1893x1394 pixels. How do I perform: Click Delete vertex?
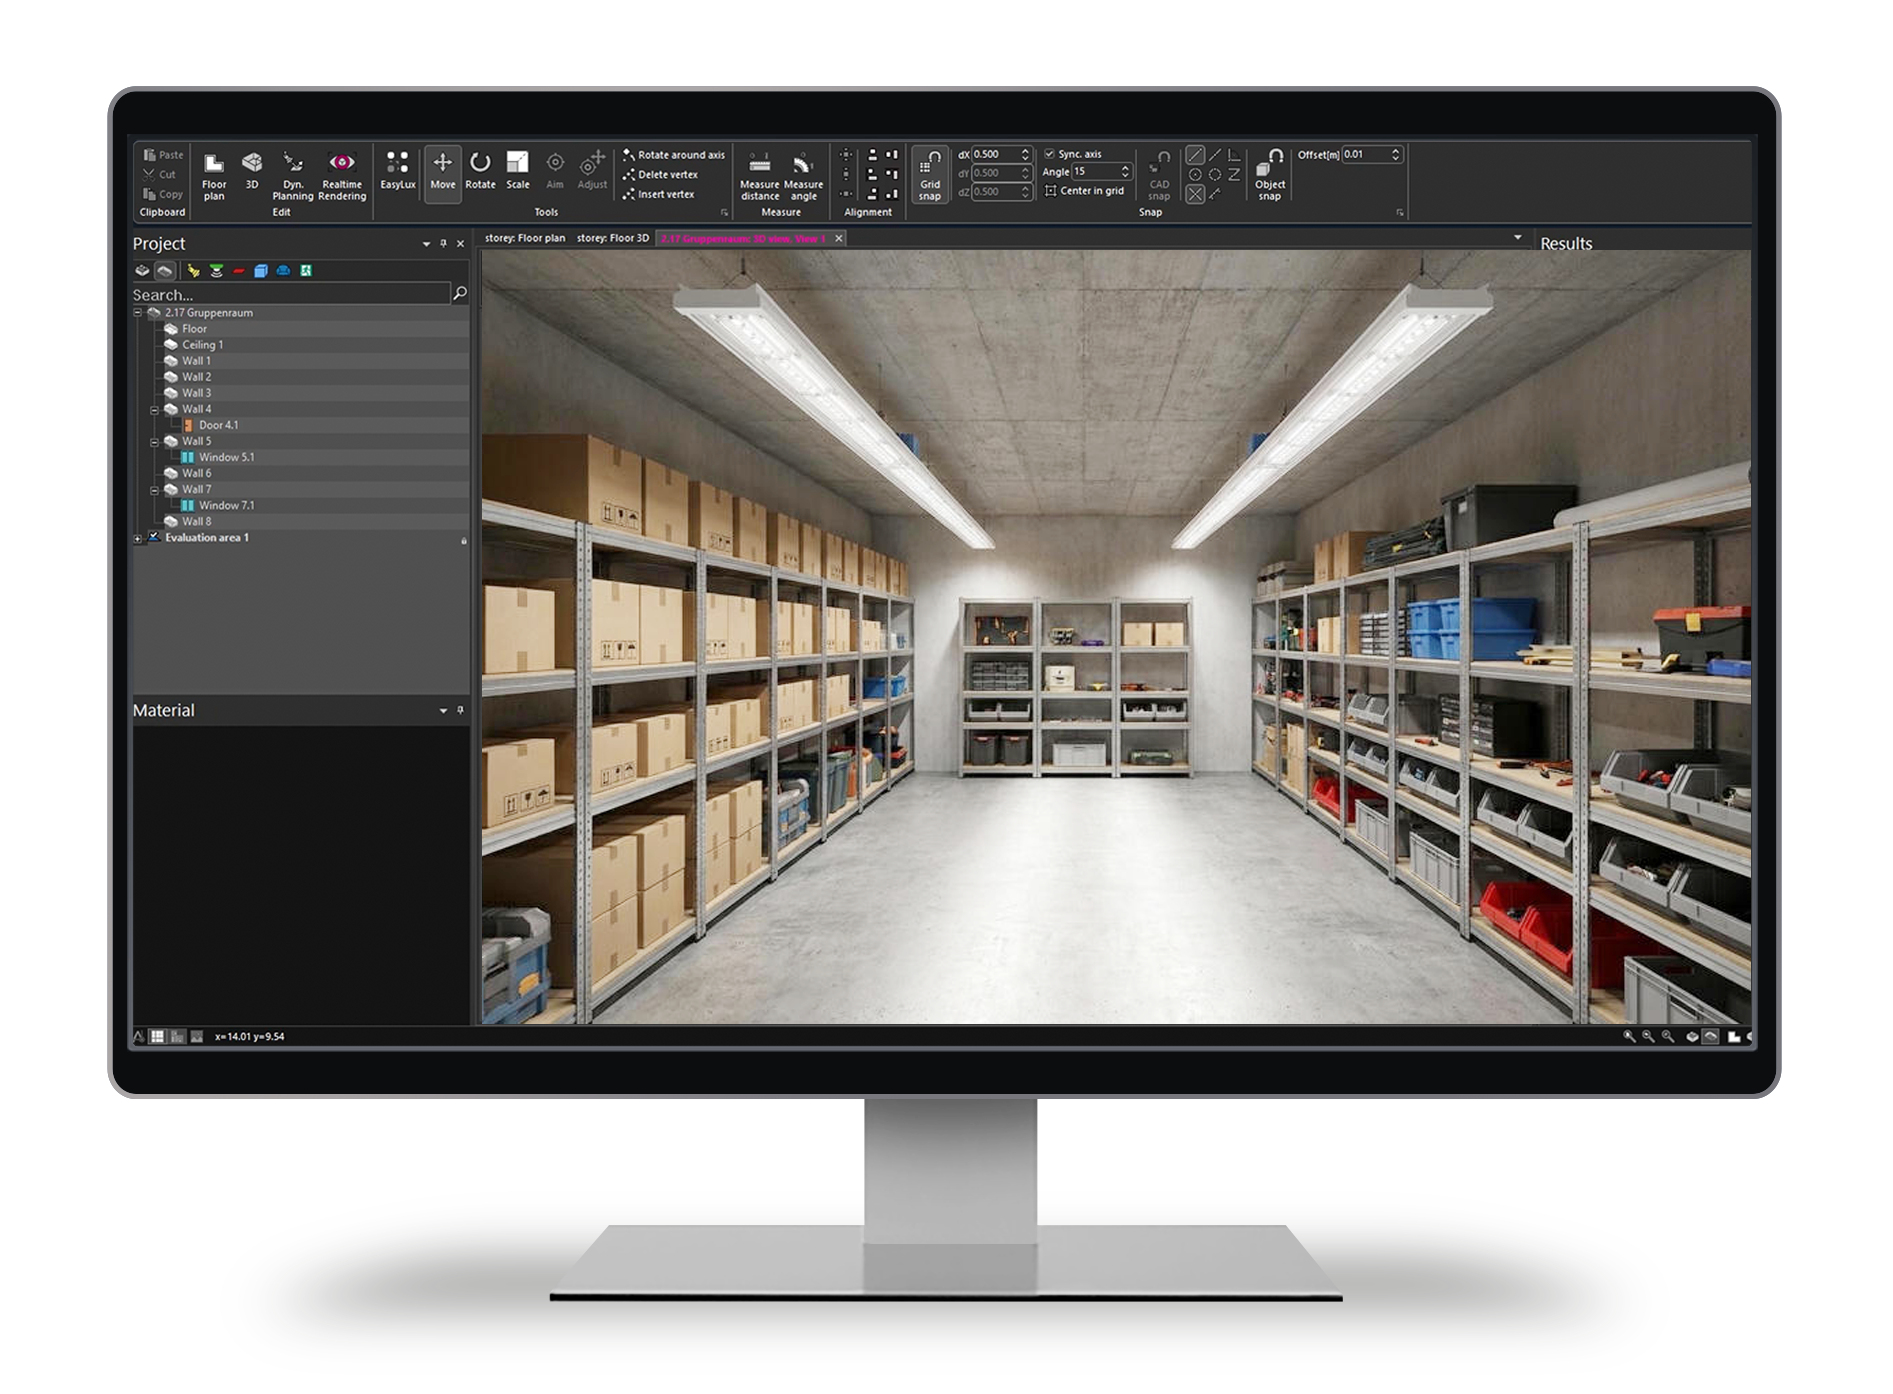coord(660,175)
